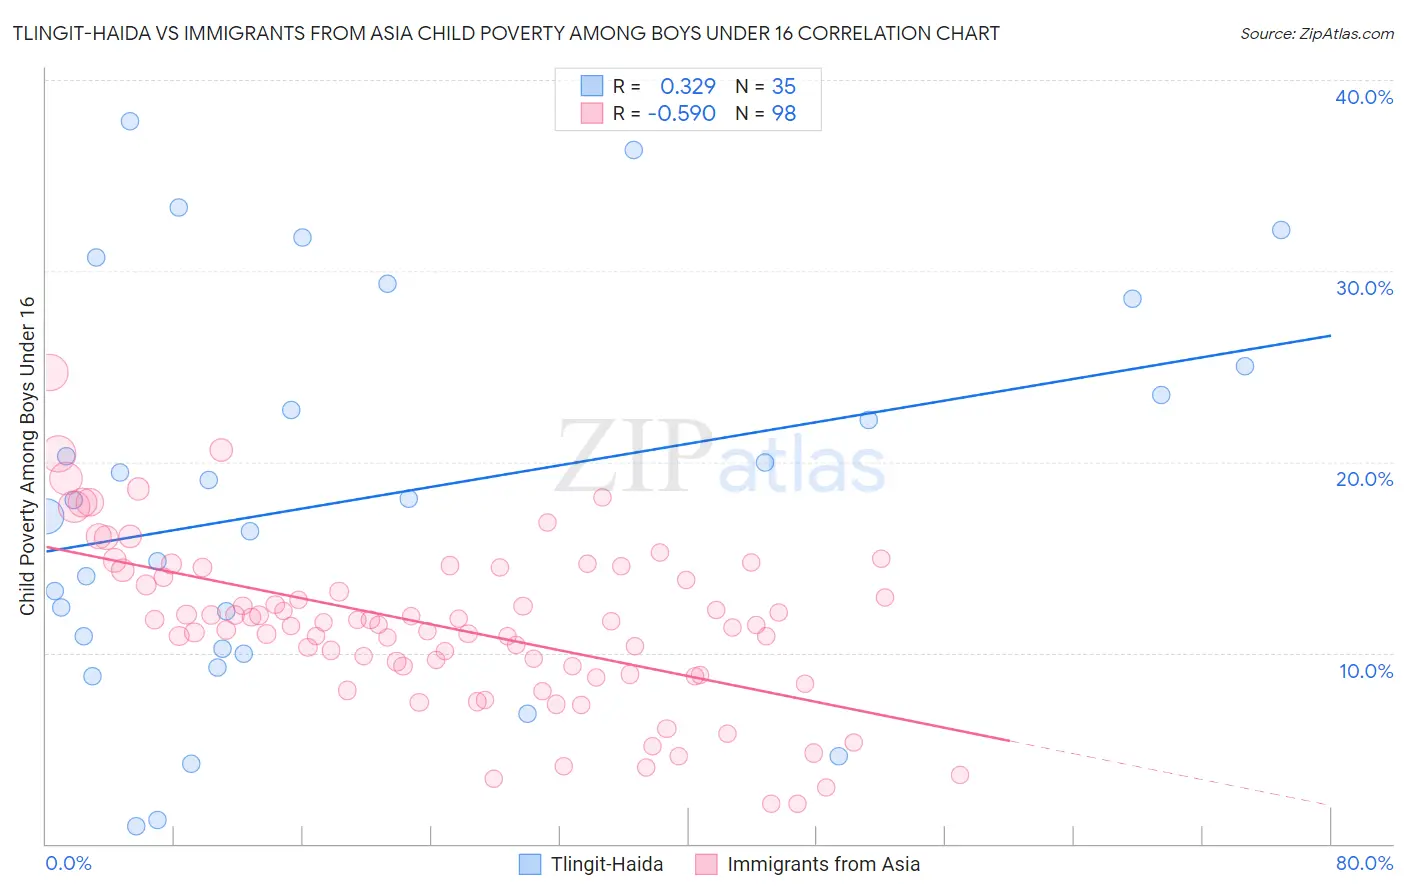
Task: Click the blue Tlingit-Haida legend swatch at bottom
Action: coord(530,864)
